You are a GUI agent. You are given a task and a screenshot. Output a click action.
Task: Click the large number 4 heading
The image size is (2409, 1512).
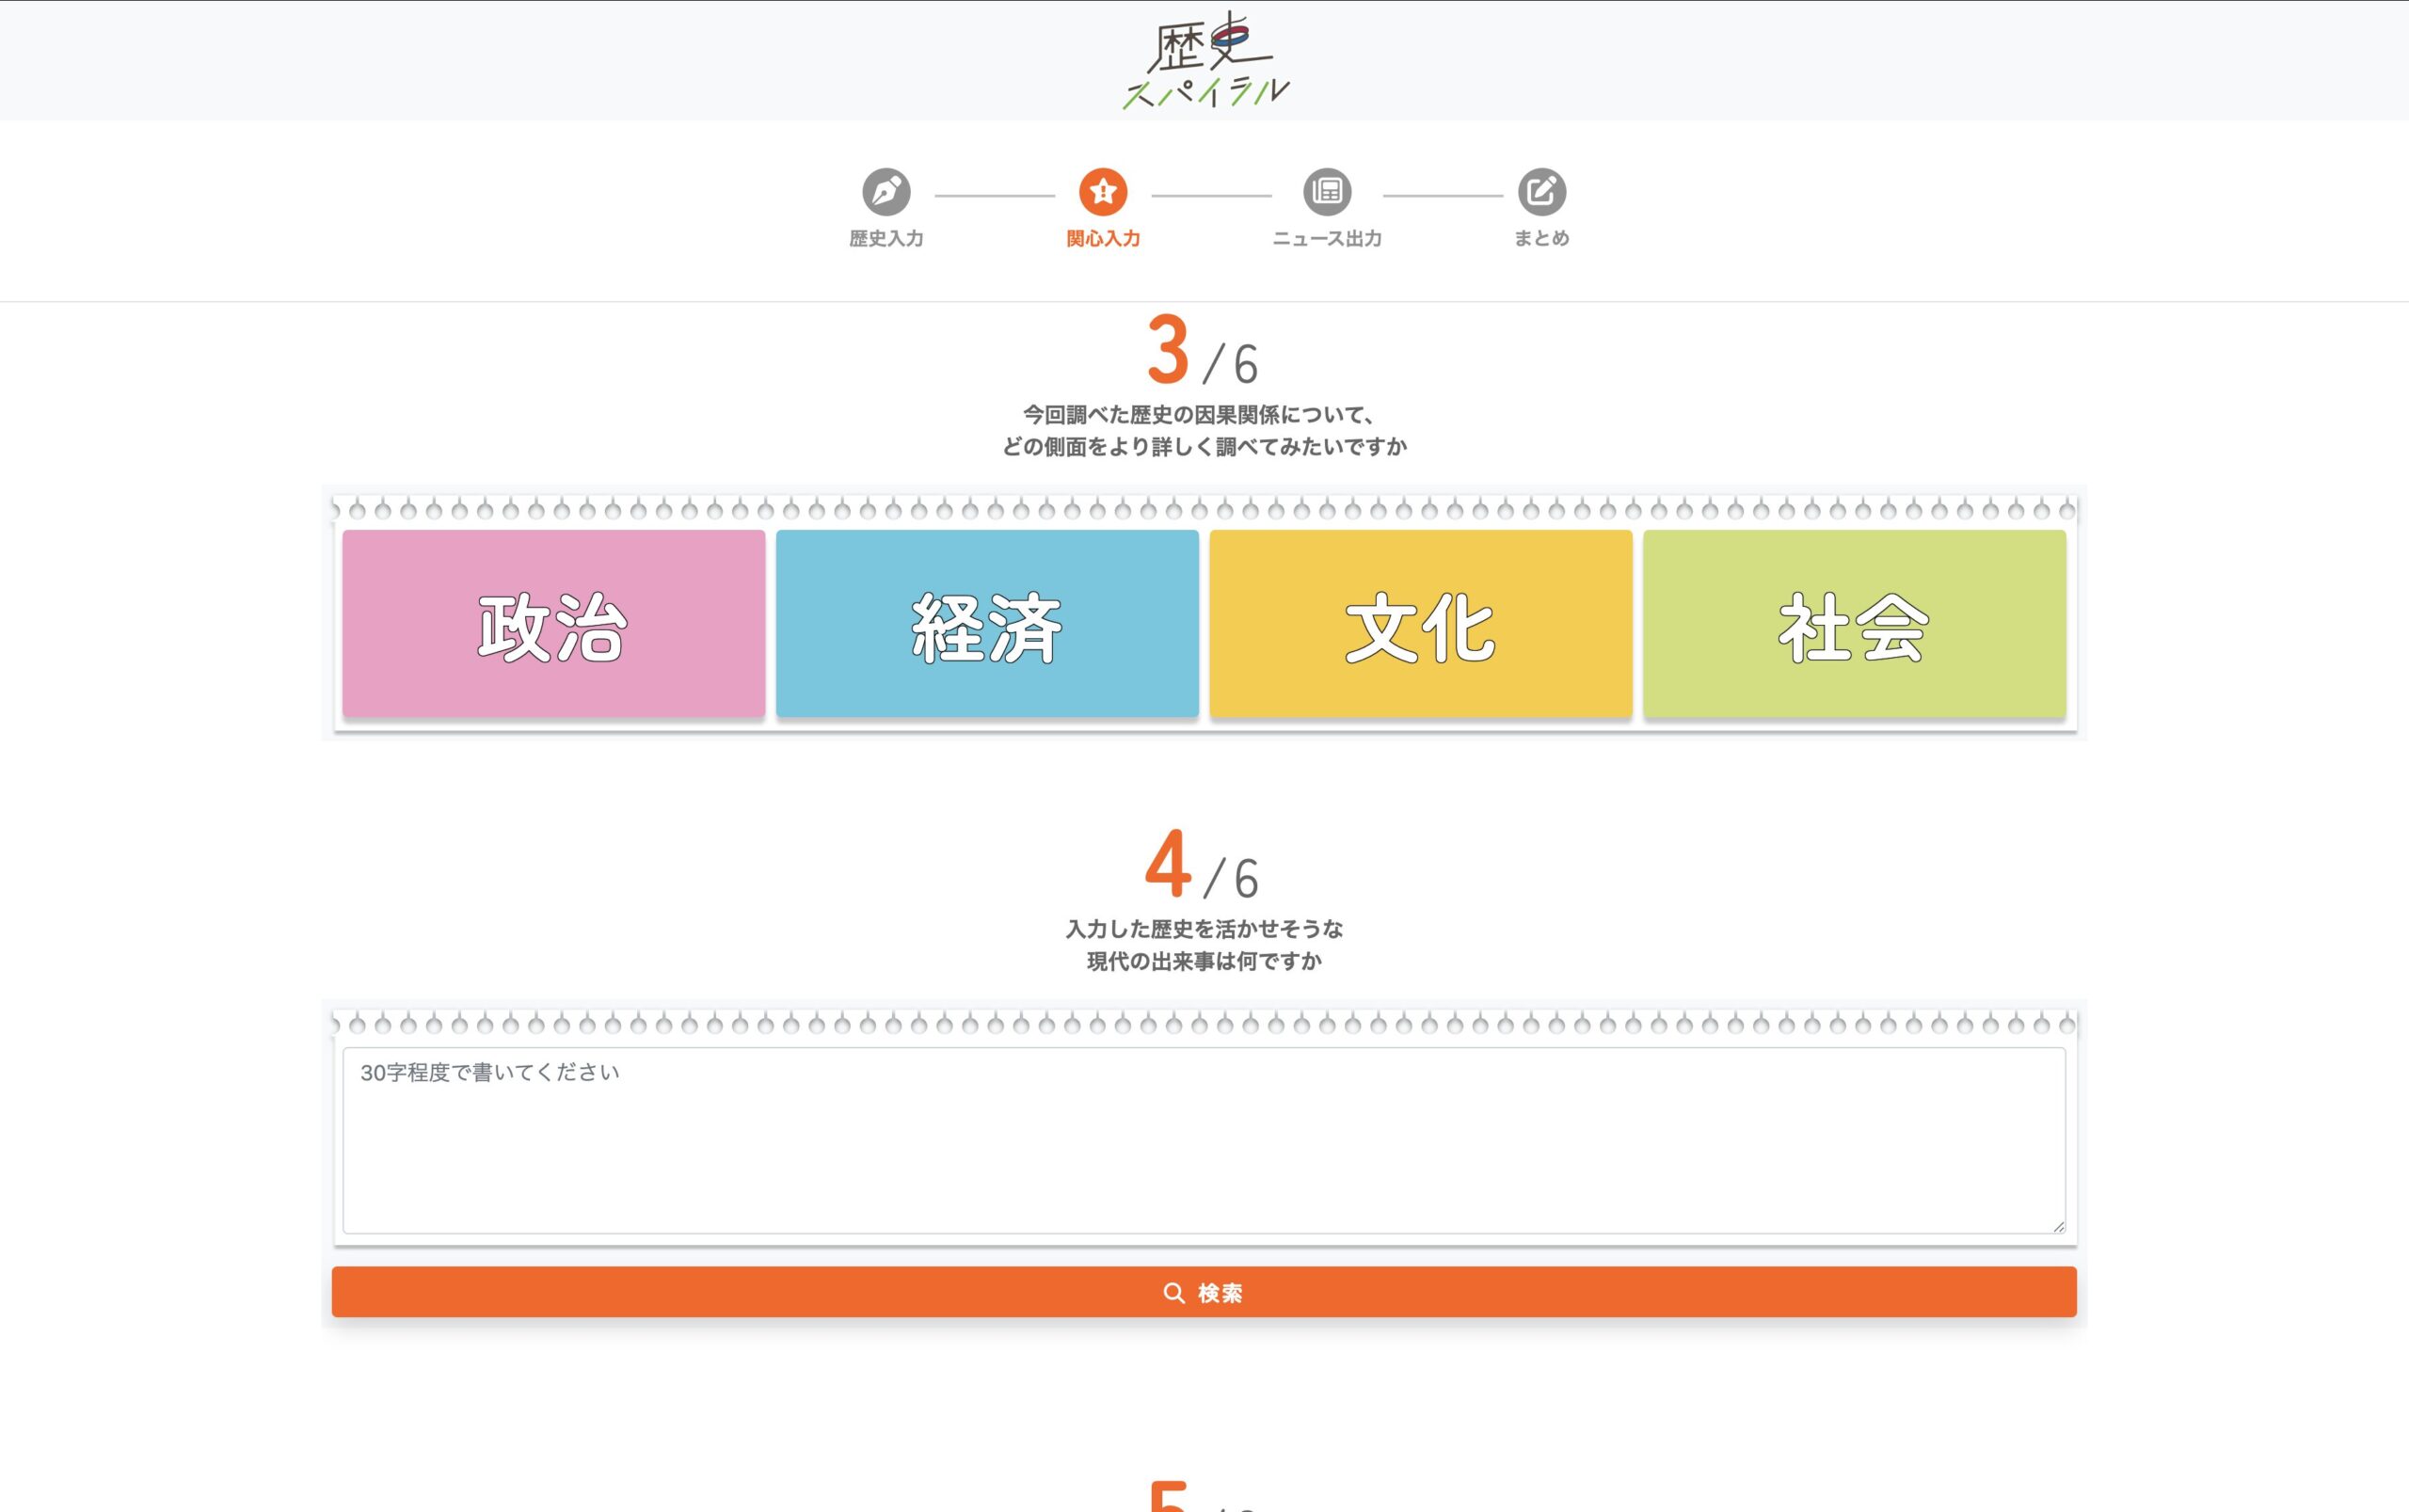(1168, 865)
